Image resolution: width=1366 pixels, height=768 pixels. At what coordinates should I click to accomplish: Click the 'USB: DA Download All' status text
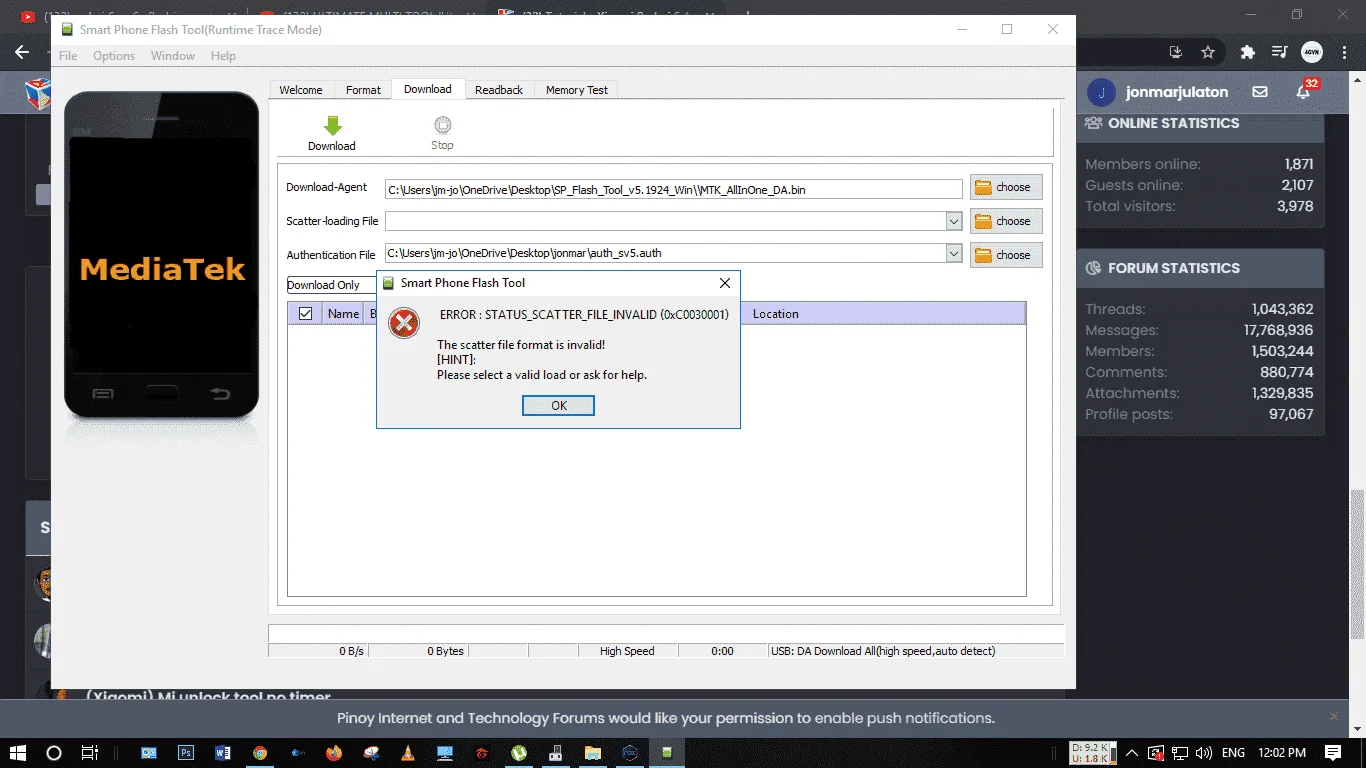click(x=883, y=651)
